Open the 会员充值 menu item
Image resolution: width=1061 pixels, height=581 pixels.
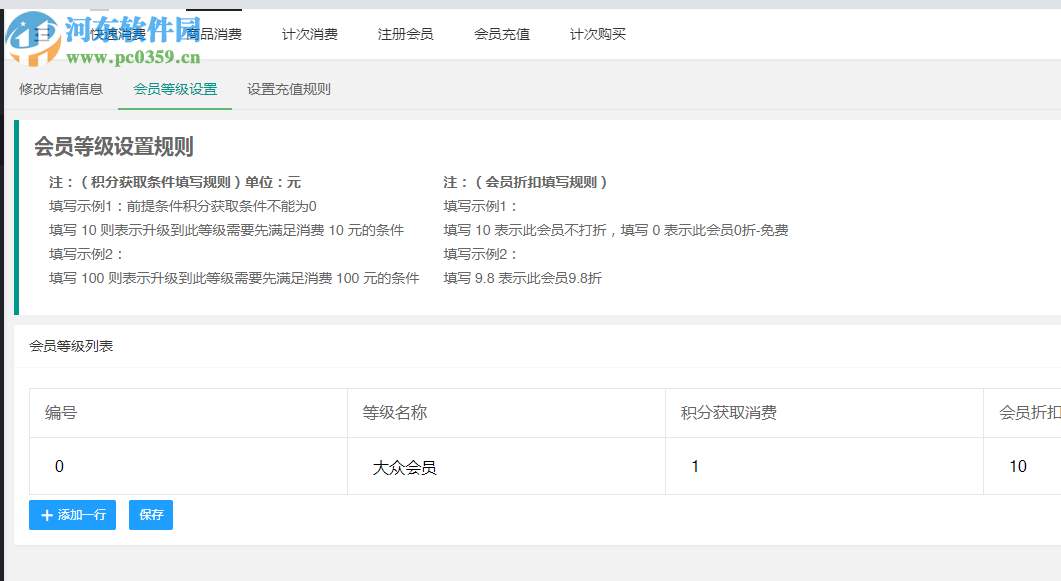coord(501,33)
